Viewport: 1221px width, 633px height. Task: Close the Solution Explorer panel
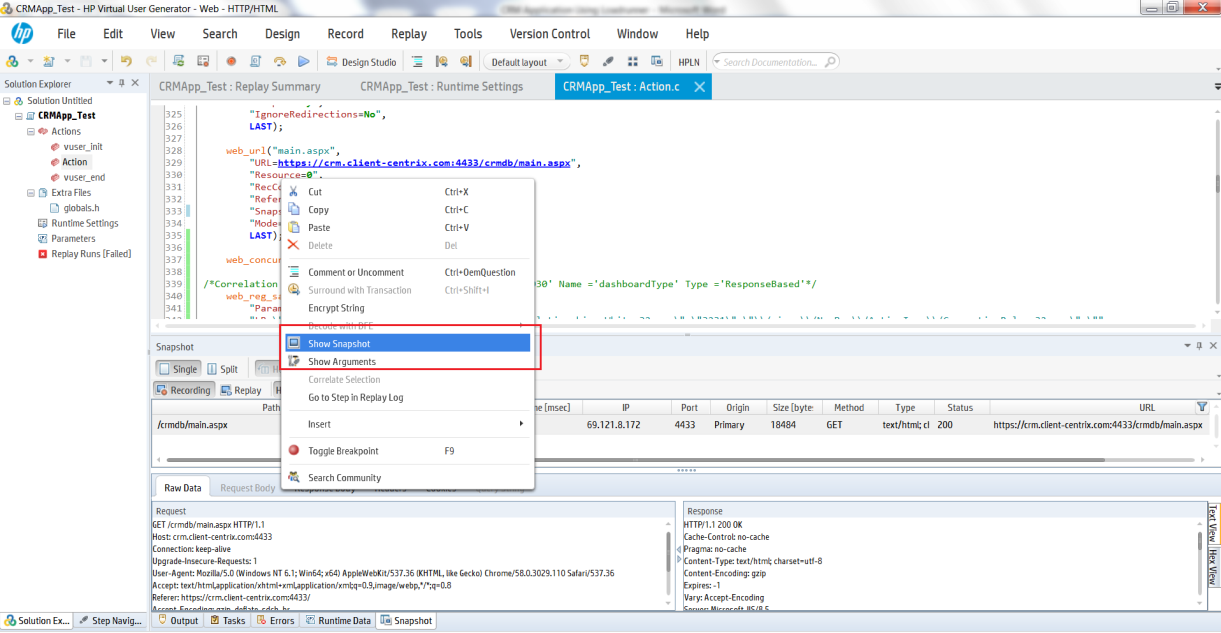136,84
